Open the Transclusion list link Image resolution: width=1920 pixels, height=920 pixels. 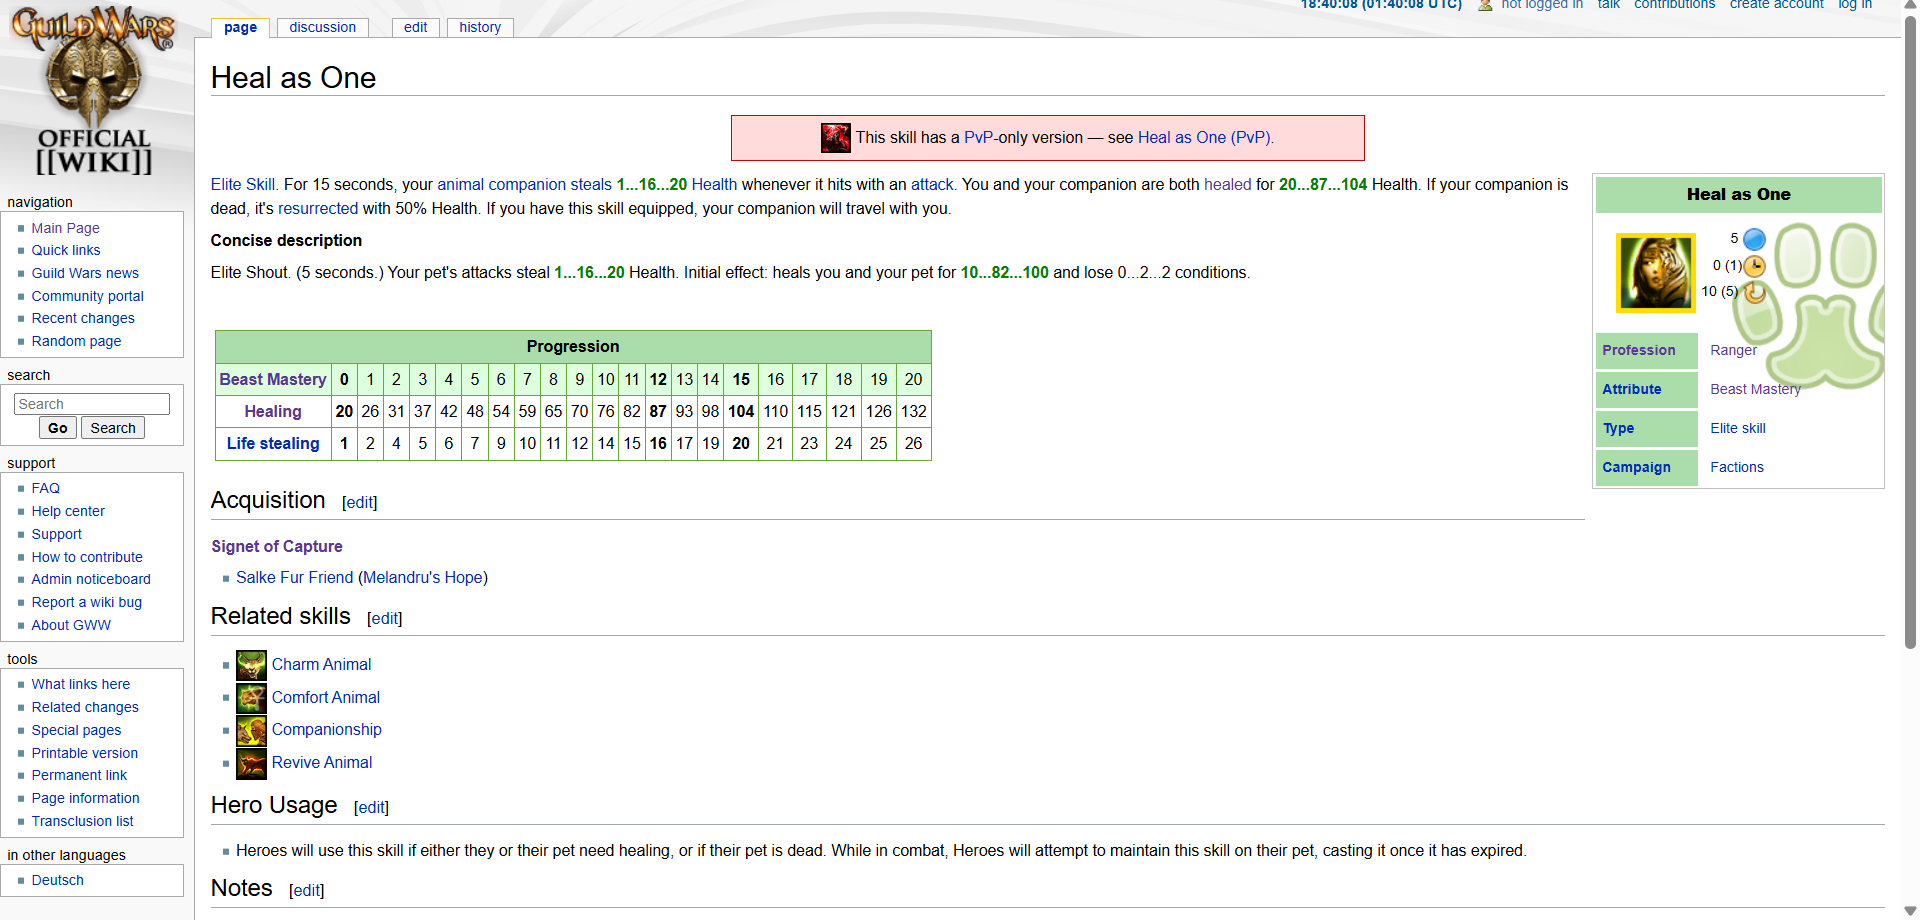click(x=82, y=821)
